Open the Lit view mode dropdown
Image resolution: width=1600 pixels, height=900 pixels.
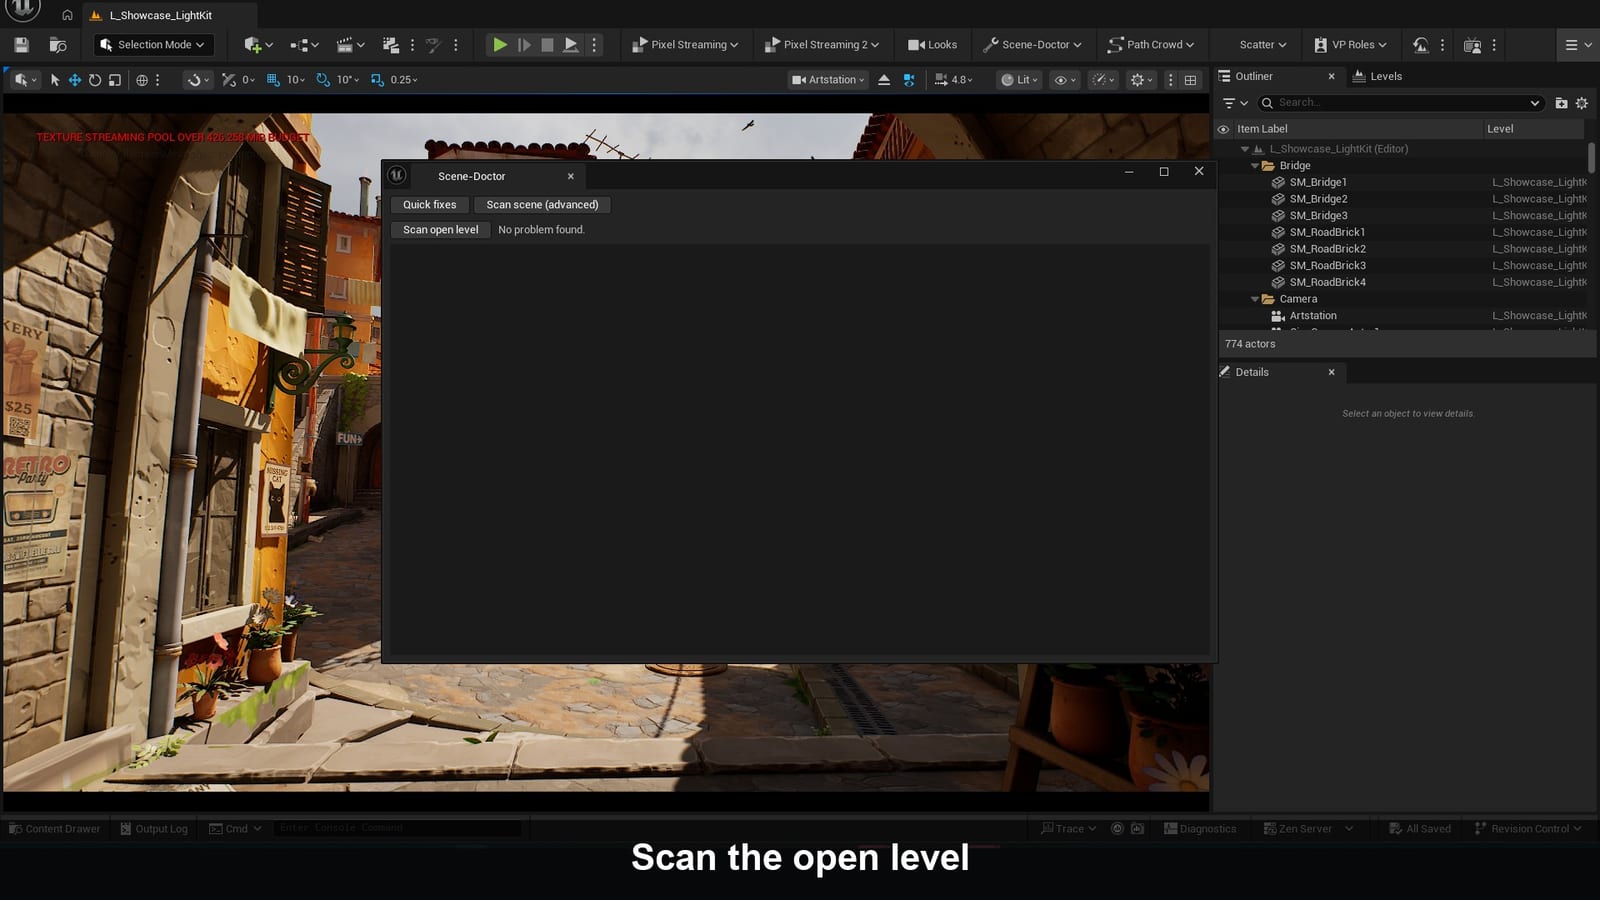(x=1020, y=80)
